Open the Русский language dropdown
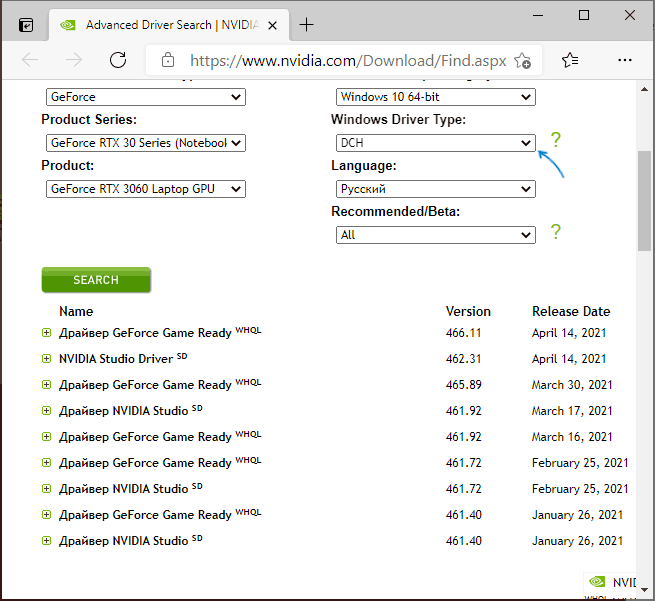Viewport: 655px width, 601px height. pos(436,189)
